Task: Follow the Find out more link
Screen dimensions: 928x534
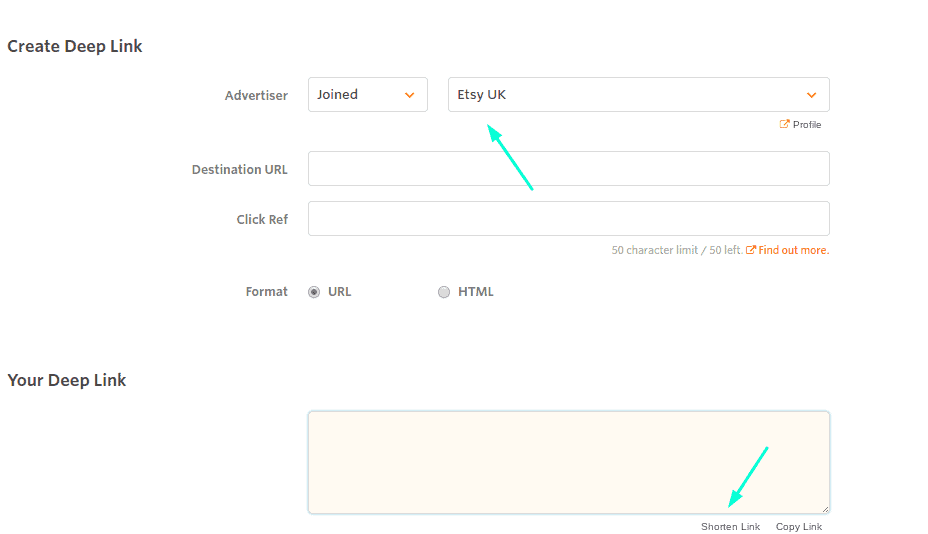Action: pos(794,250)
